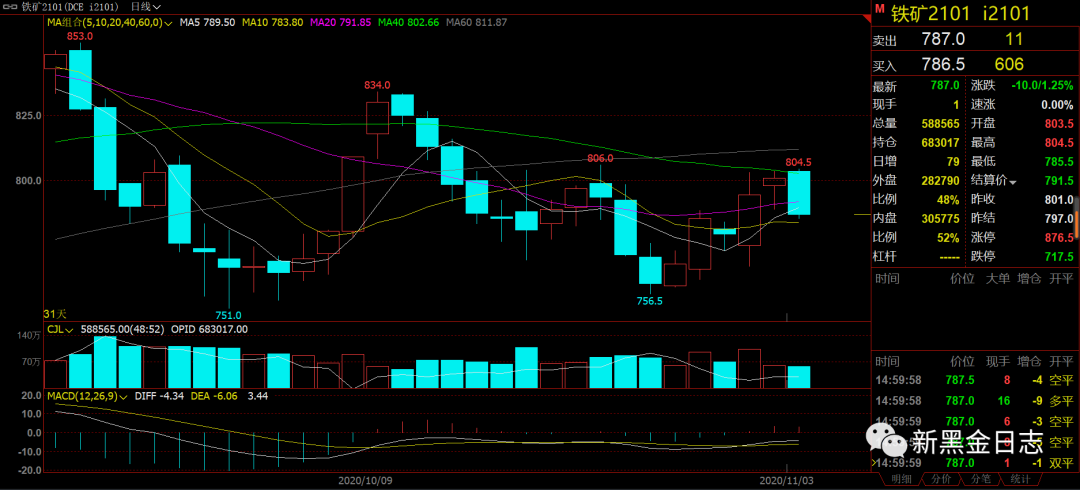1080x490 pixels.
Task: Click the 大单 column header
Action: pos(998,279)
